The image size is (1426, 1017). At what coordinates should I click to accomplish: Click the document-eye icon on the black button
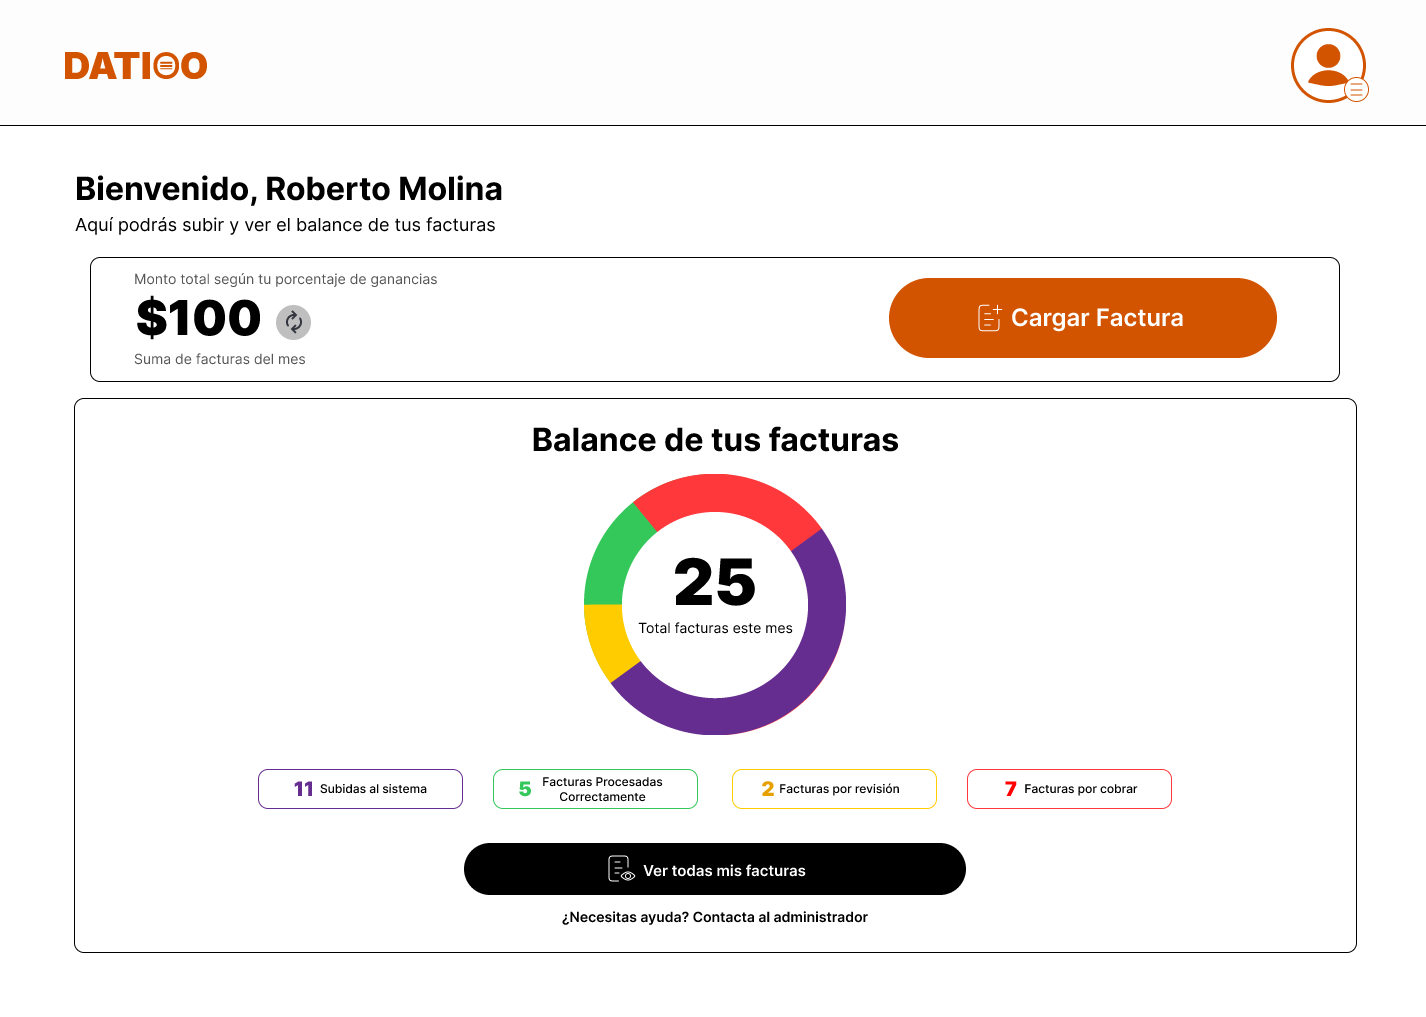[620, 869]
